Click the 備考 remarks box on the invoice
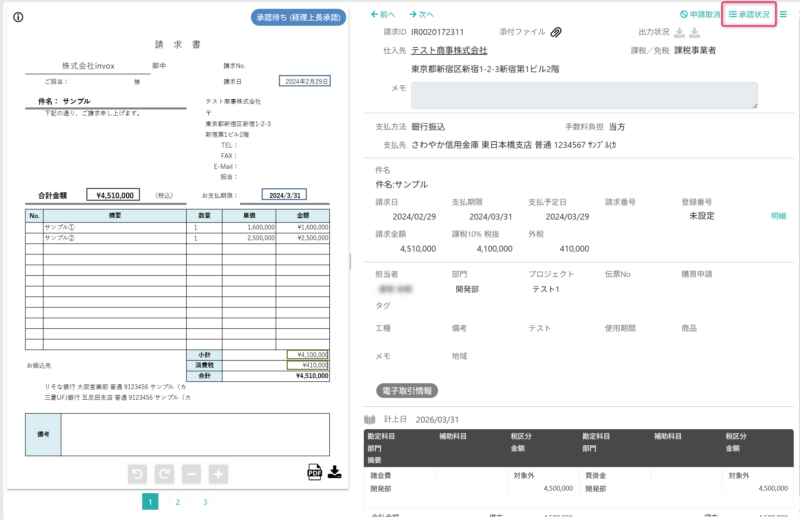 click(x=177, y=434)
